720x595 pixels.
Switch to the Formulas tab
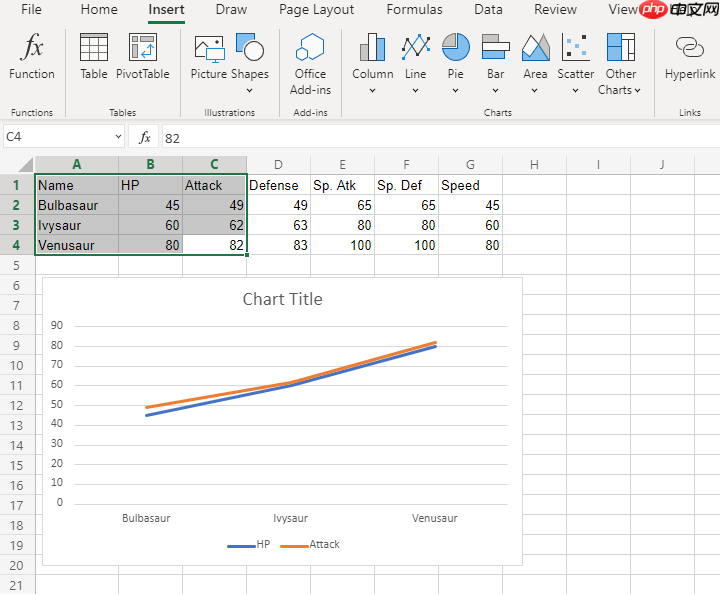click(414, 9)
